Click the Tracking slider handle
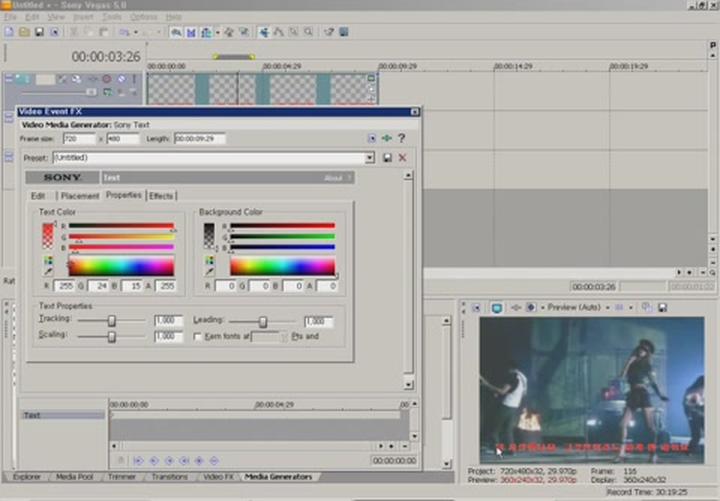 (112, 321)
